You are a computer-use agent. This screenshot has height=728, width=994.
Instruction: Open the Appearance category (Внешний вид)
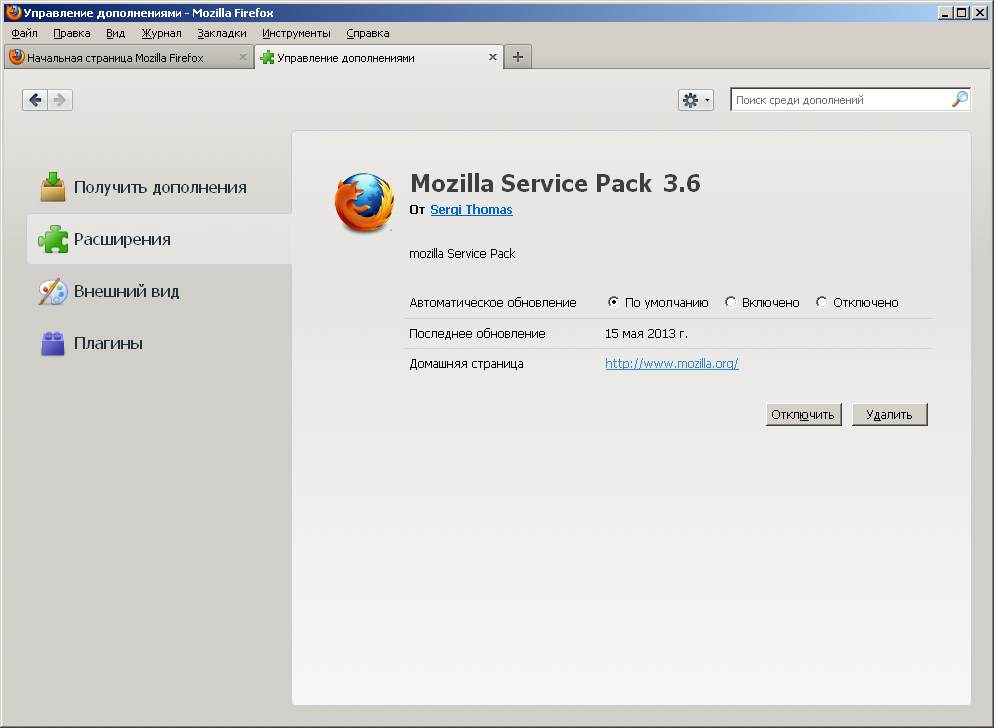click(x=158, y=291)
